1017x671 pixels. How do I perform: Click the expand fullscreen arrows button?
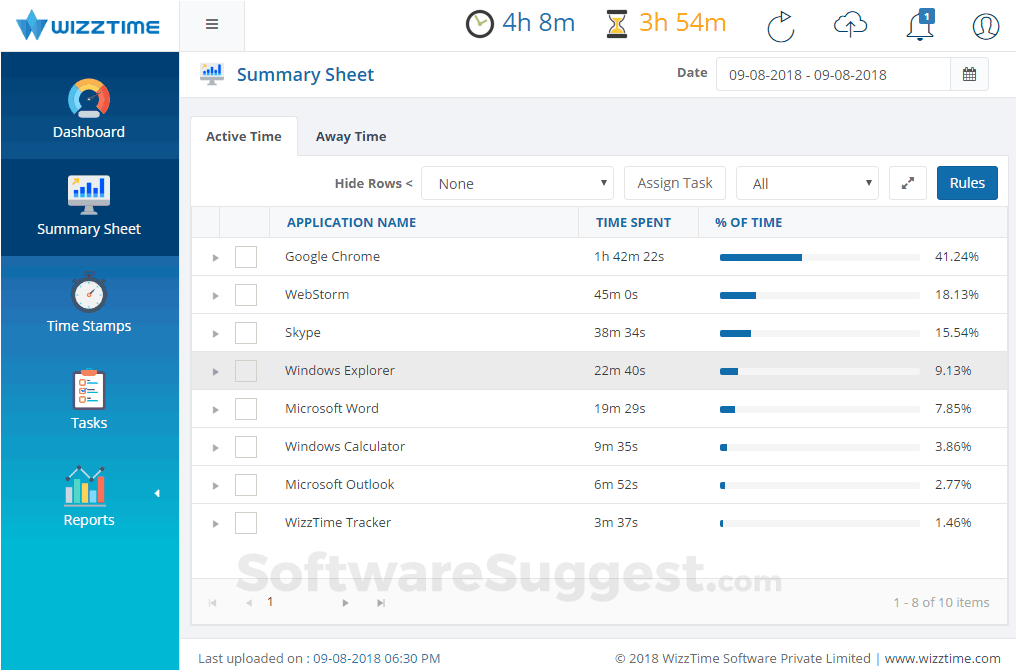[907, 183]
